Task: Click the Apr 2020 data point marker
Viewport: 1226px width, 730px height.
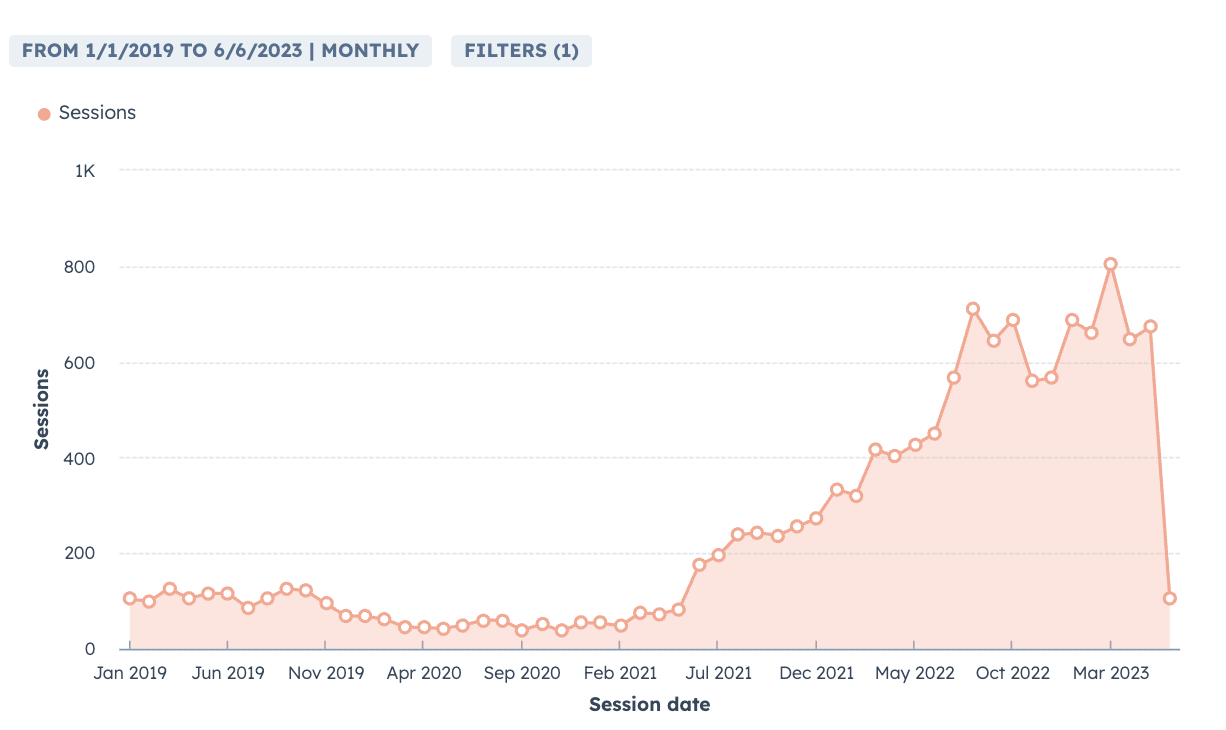Action: click(x=424, y=627)
